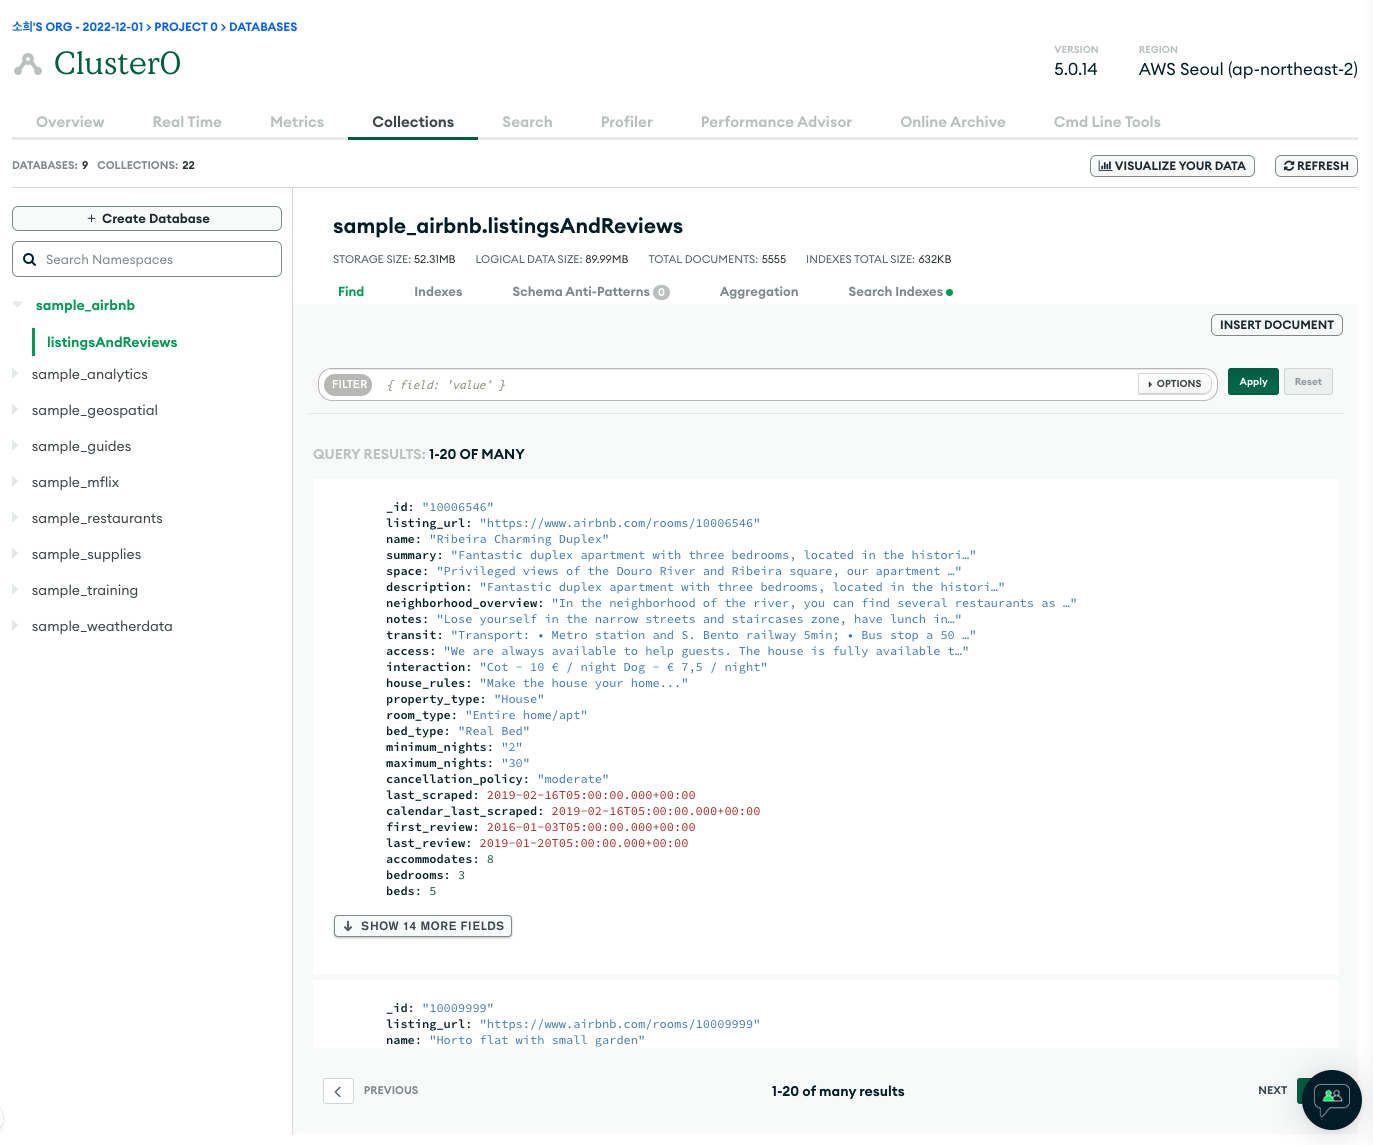Open the Indexes sub-tab
Viewport: 1373px width, 1145px height.
(x=438, y=292)
